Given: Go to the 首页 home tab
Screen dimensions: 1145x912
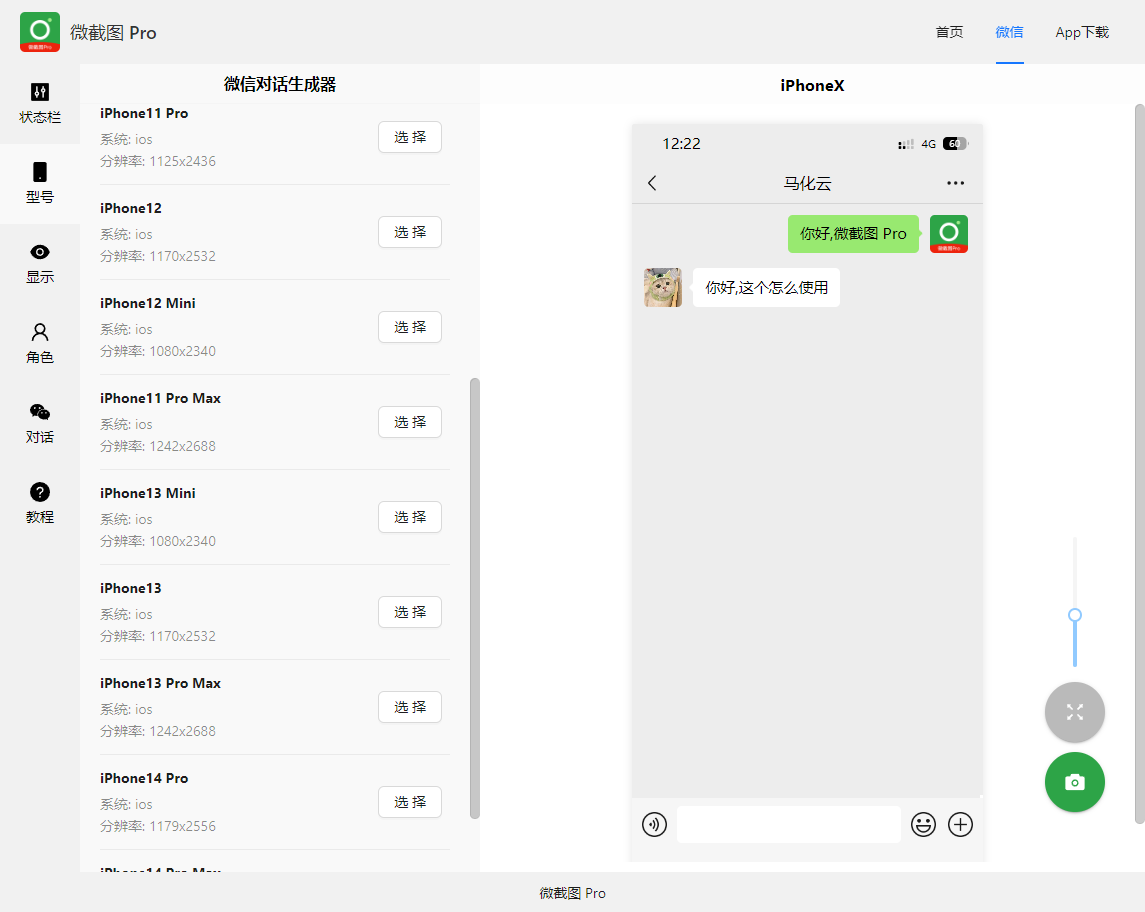Looking at the screenshot, I should [949, 32].
